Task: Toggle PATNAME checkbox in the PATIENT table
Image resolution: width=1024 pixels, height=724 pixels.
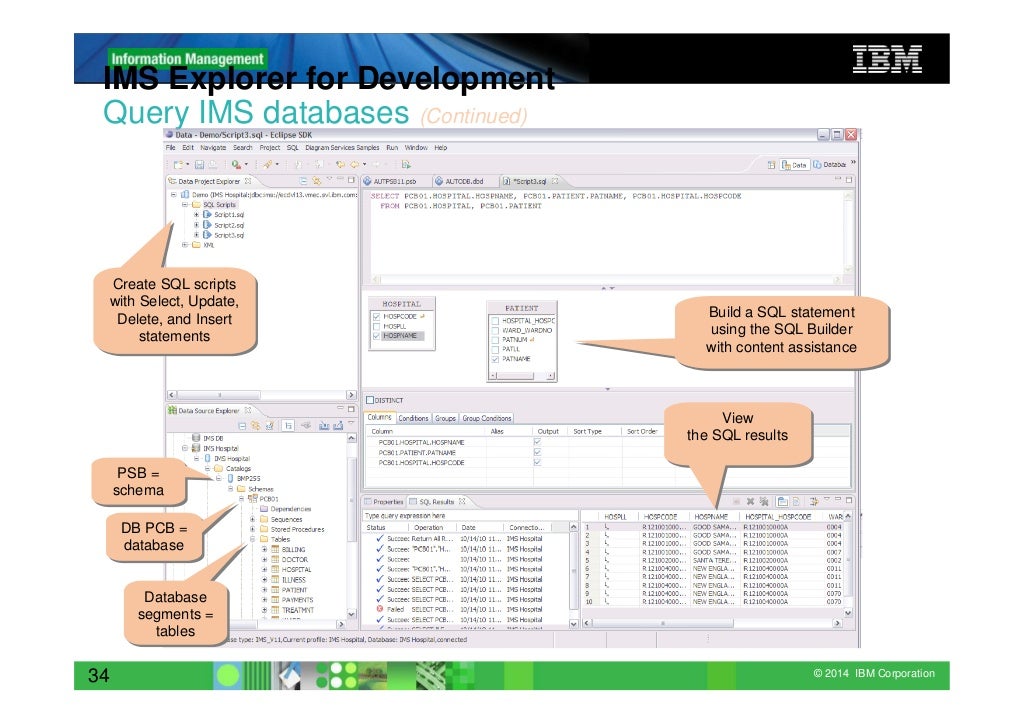Action: [495, 359]
